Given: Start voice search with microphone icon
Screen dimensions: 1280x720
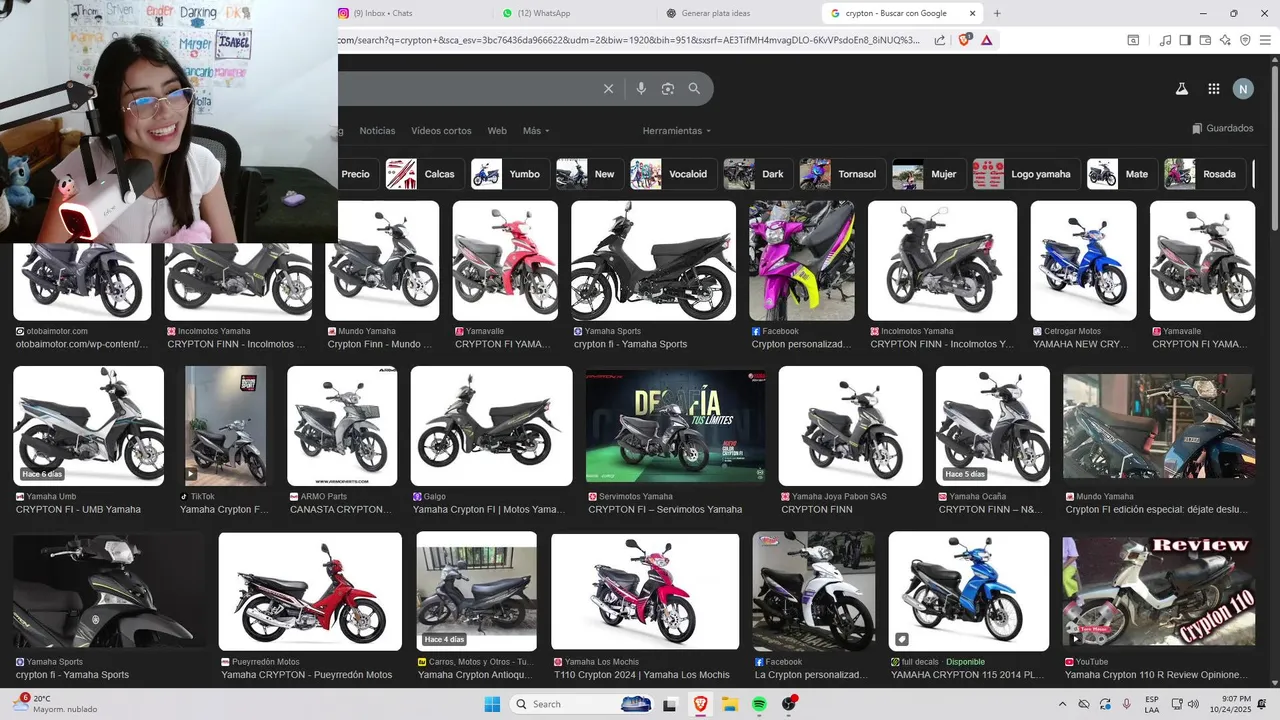Looking at the screenshot, I should (641, 89).
